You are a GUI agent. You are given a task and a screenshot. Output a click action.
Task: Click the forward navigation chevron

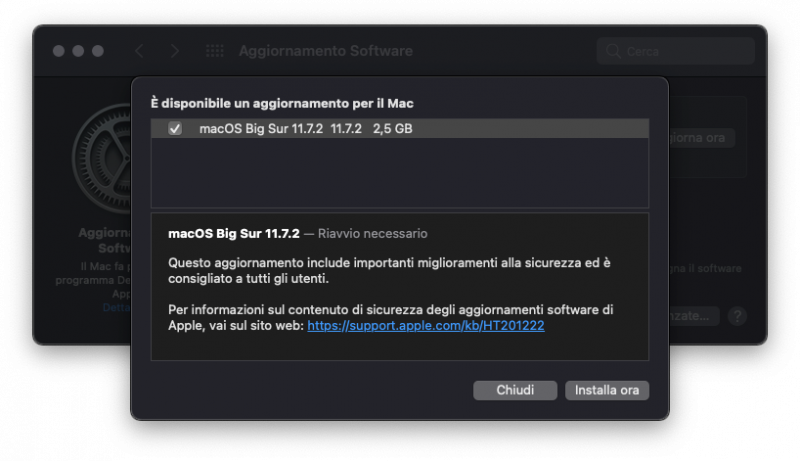pos(175,51)
